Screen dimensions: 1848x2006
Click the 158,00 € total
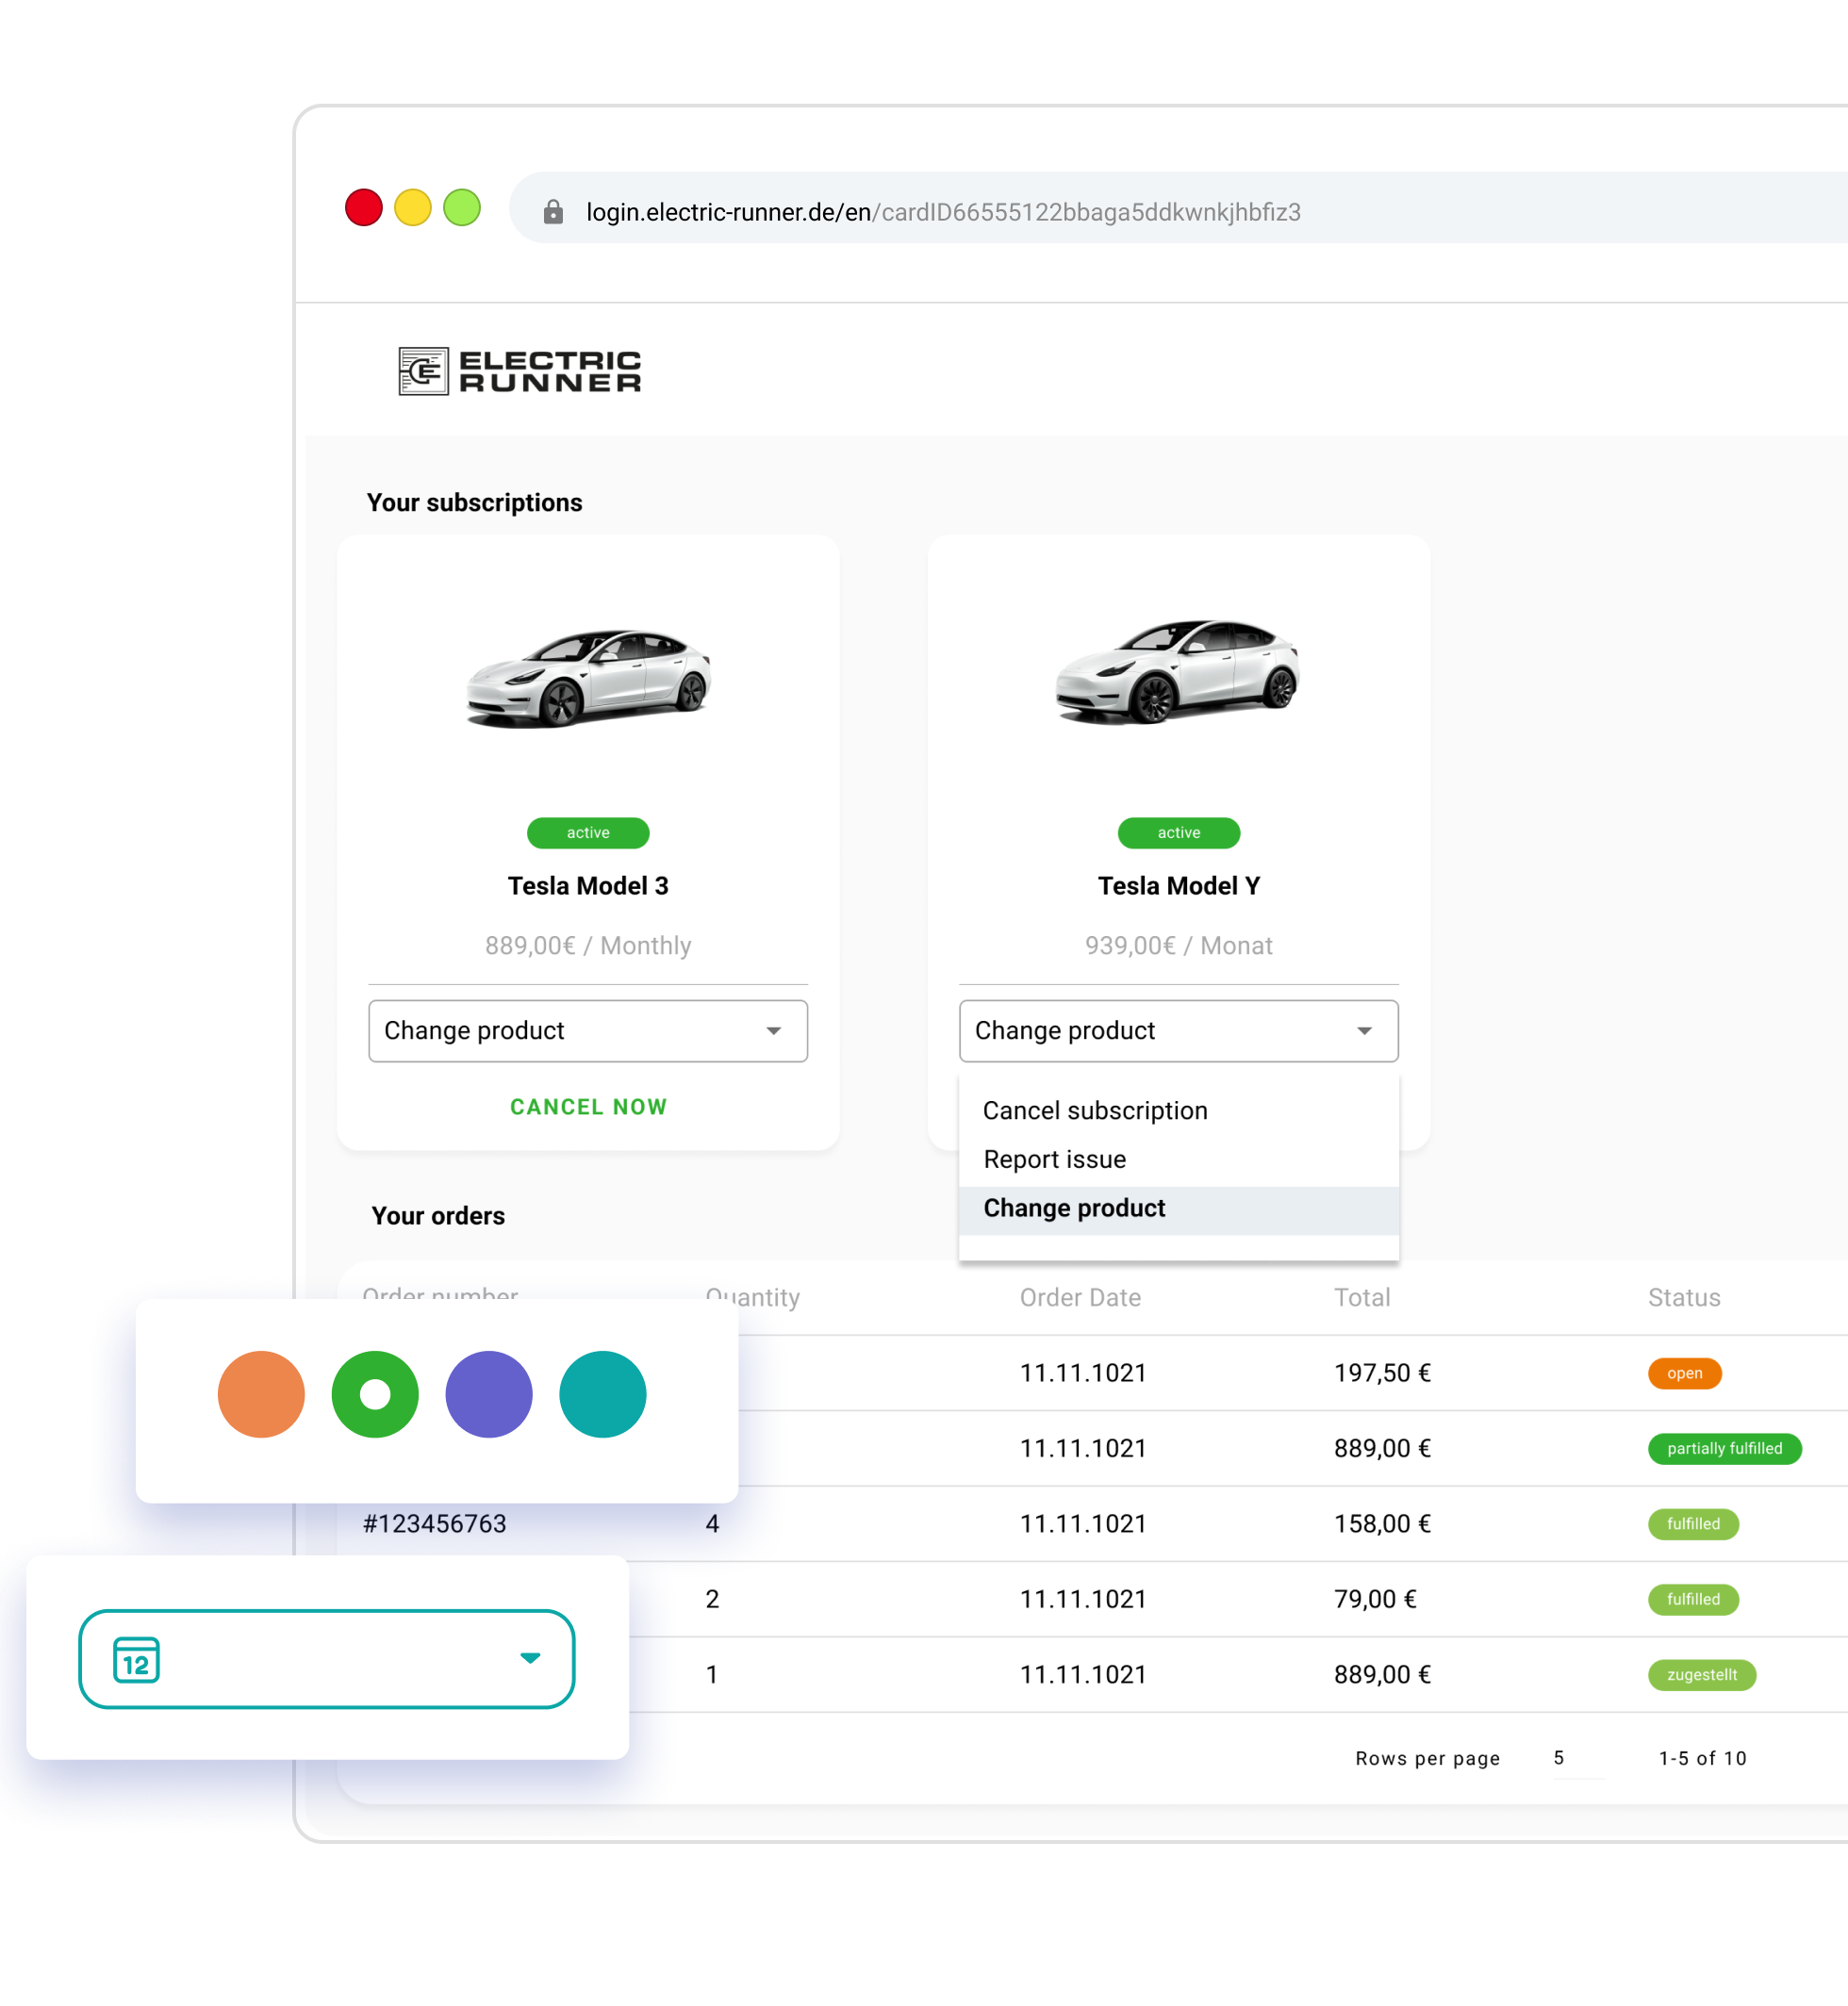pyautogui.click(x=1382, y=1524)
